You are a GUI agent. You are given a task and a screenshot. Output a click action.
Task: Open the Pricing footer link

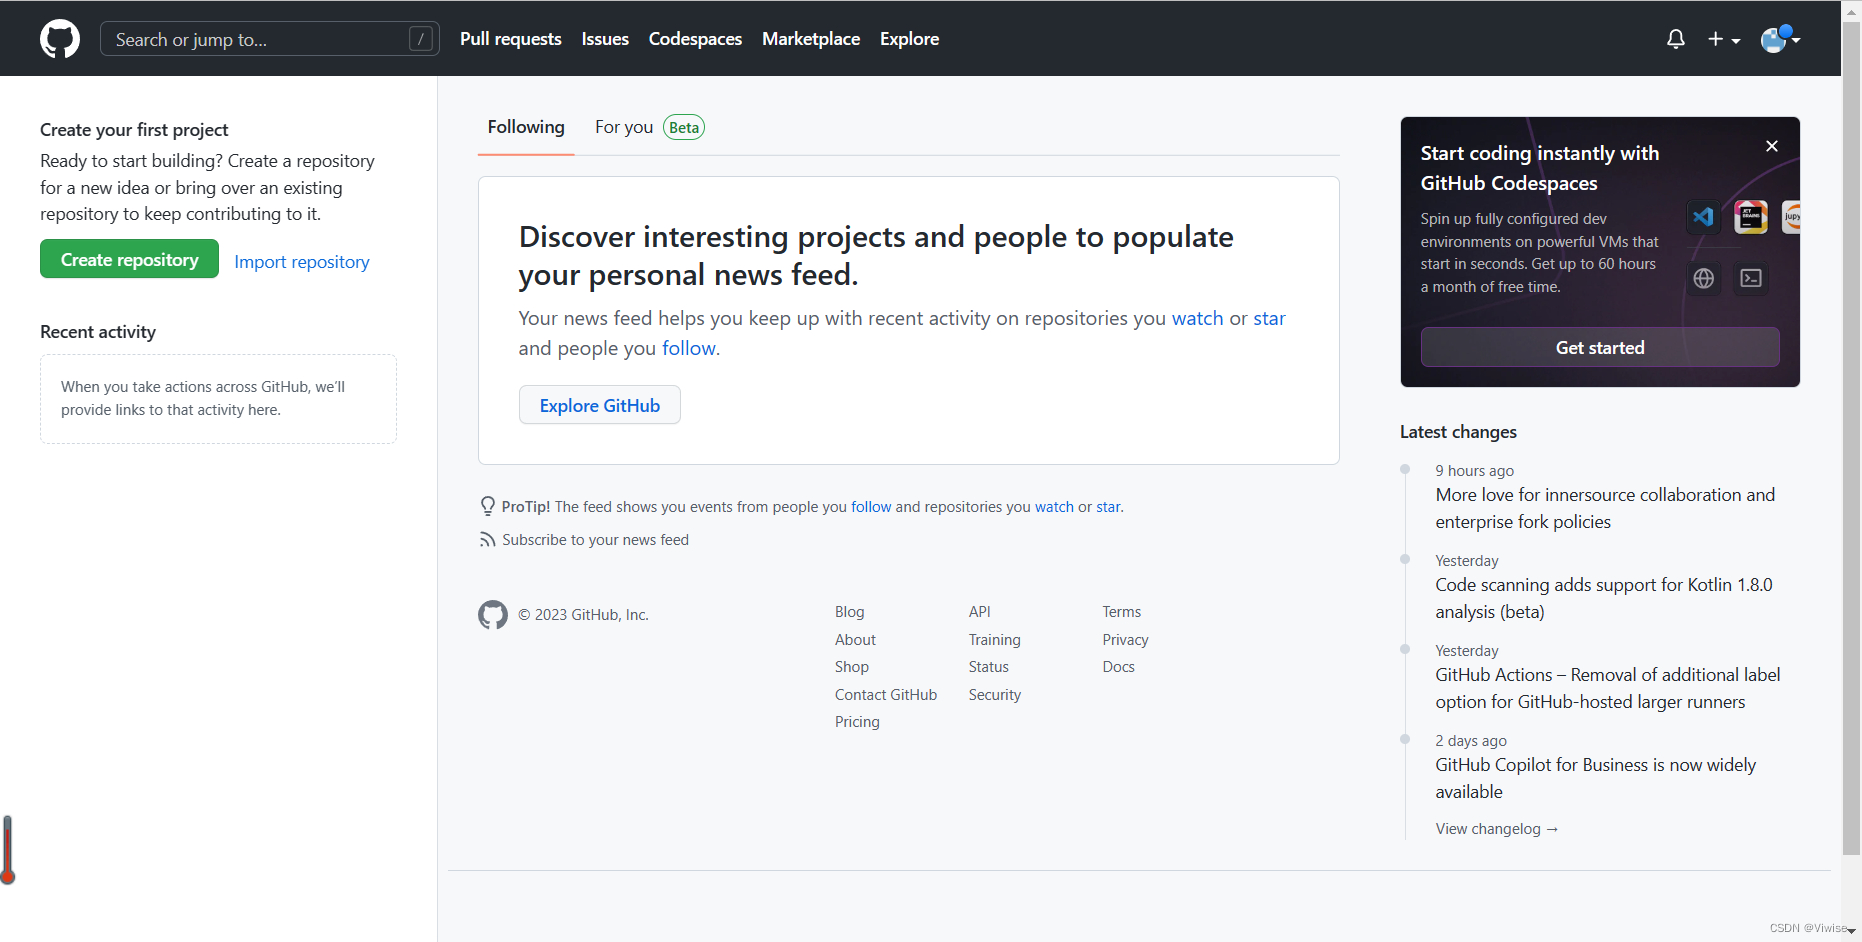(857, 722)
